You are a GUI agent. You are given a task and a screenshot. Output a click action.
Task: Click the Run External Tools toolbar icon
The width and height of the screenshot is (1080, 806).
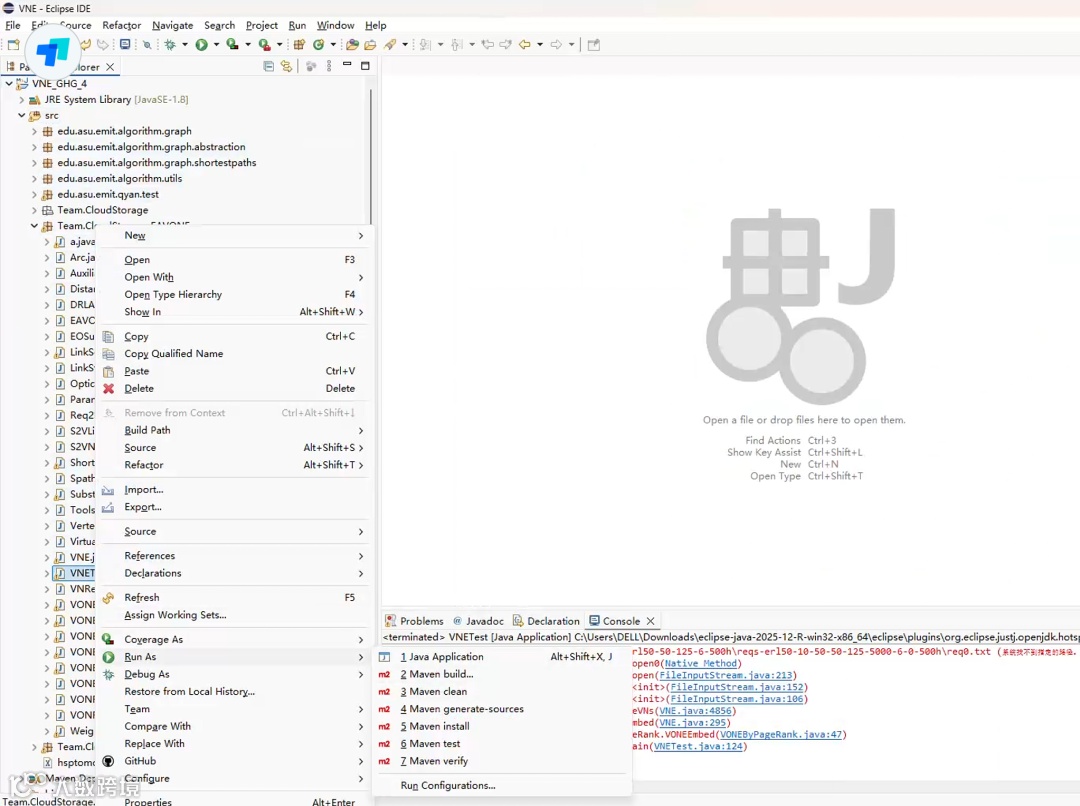pos(264,45)
